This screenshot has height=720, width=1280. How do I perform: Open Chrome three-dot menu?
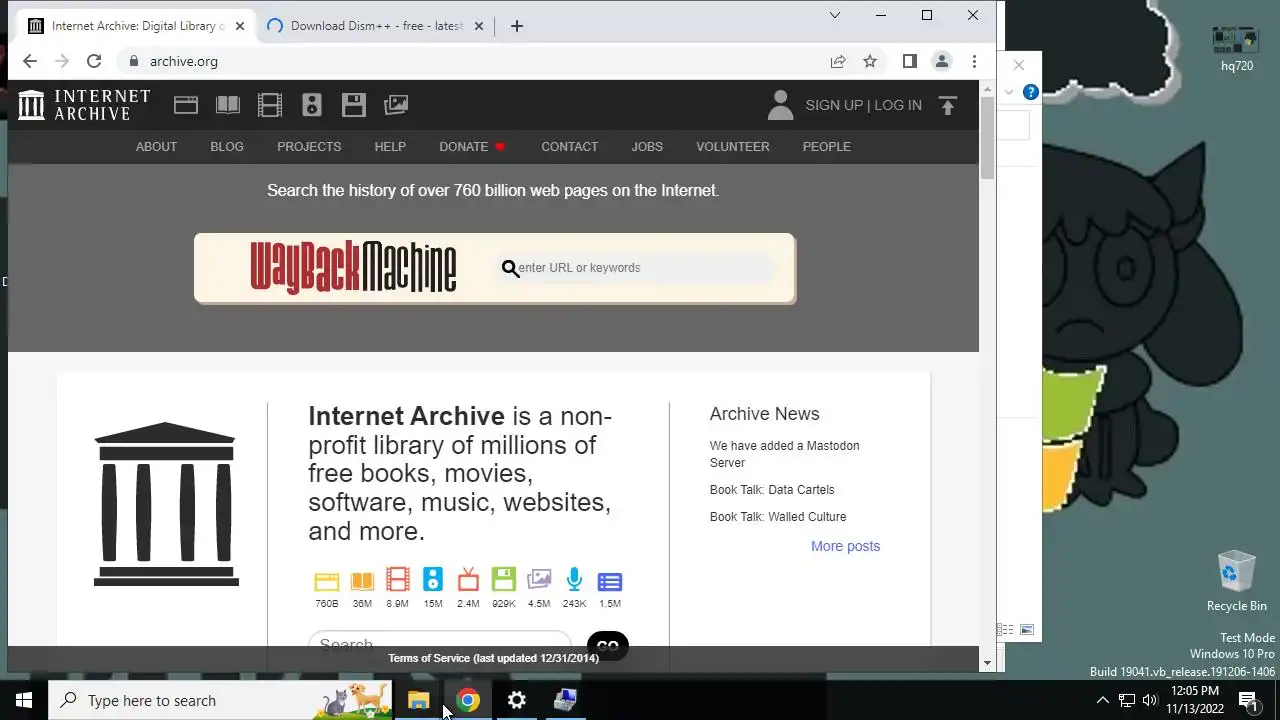pos(974,61)
